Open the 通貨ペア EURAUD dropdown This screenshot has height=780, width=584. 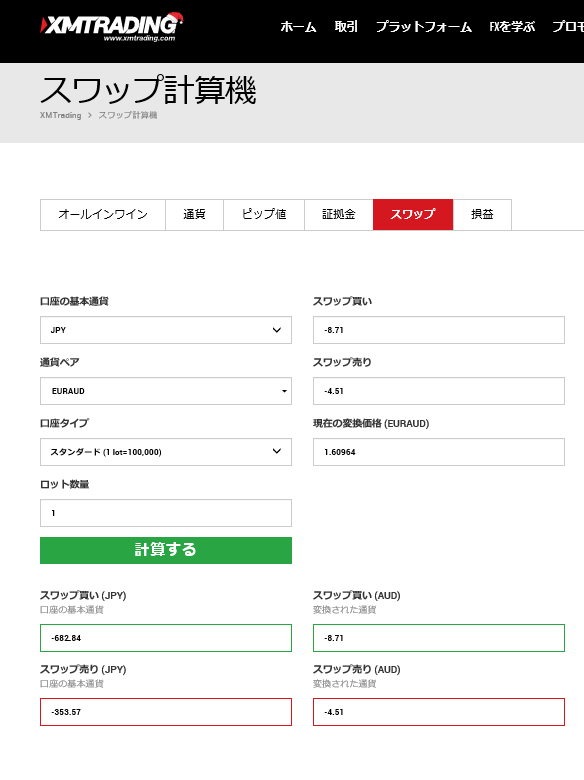point(166,391)
